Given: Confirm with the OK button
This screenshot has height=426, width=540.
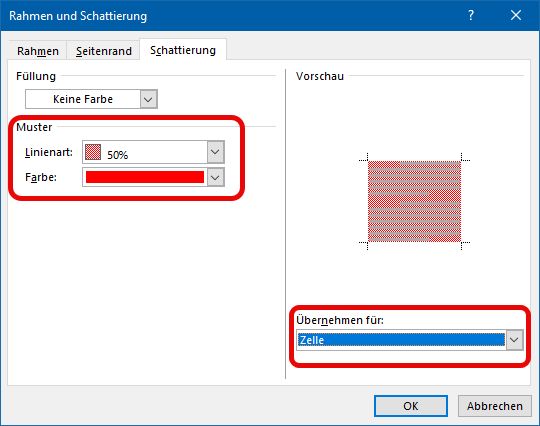Looking at the screenshot, I should click(x=411, y=406).
